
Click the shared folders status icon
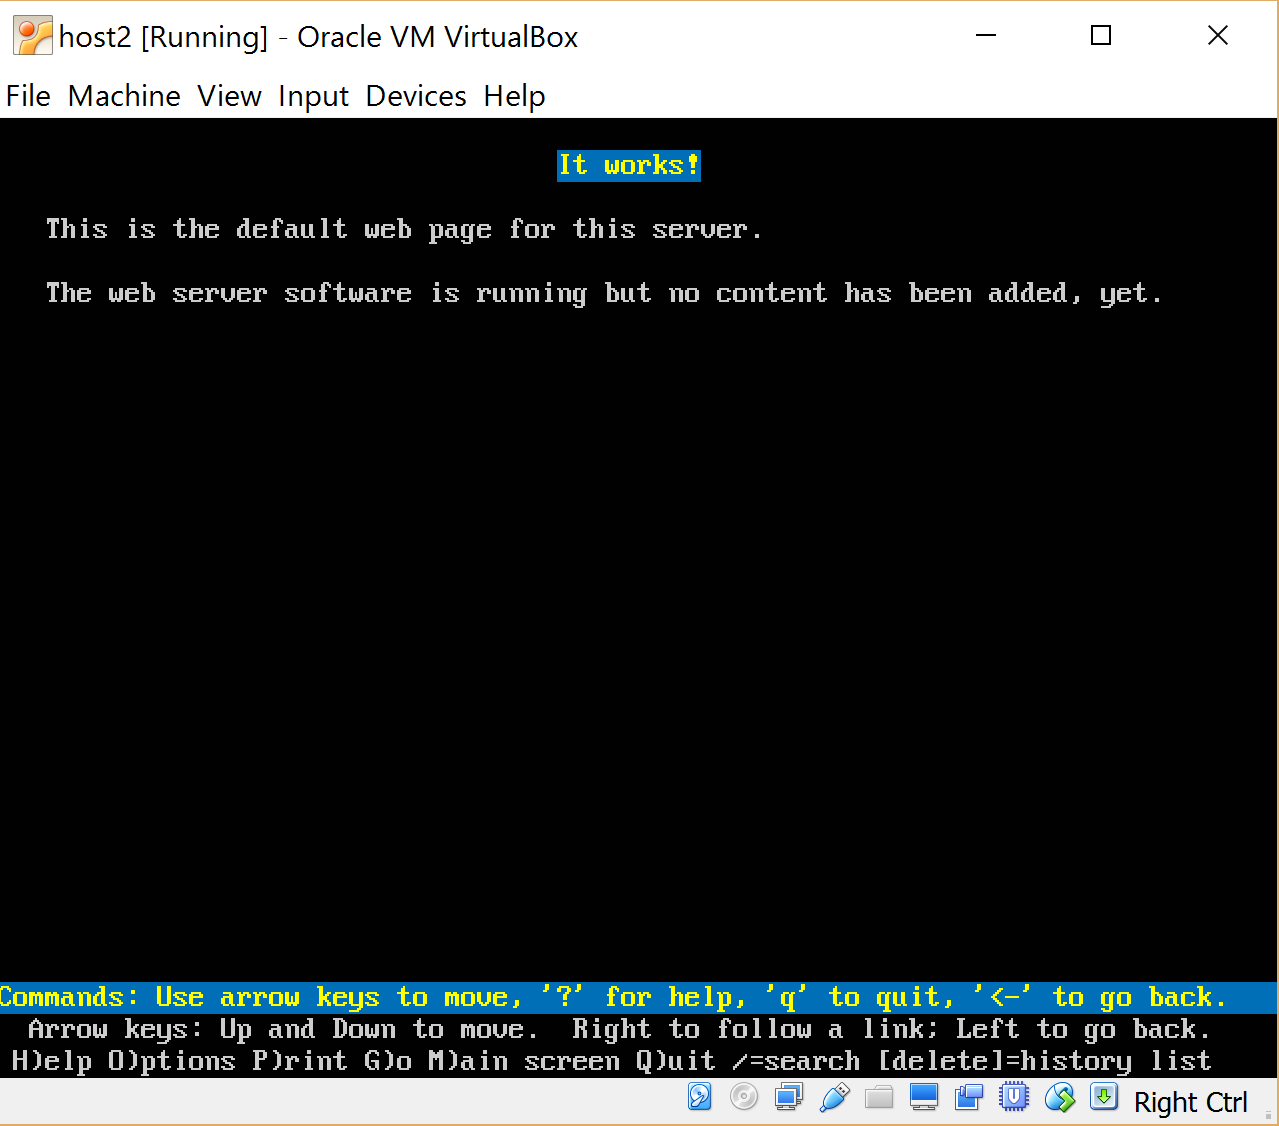879,1097
